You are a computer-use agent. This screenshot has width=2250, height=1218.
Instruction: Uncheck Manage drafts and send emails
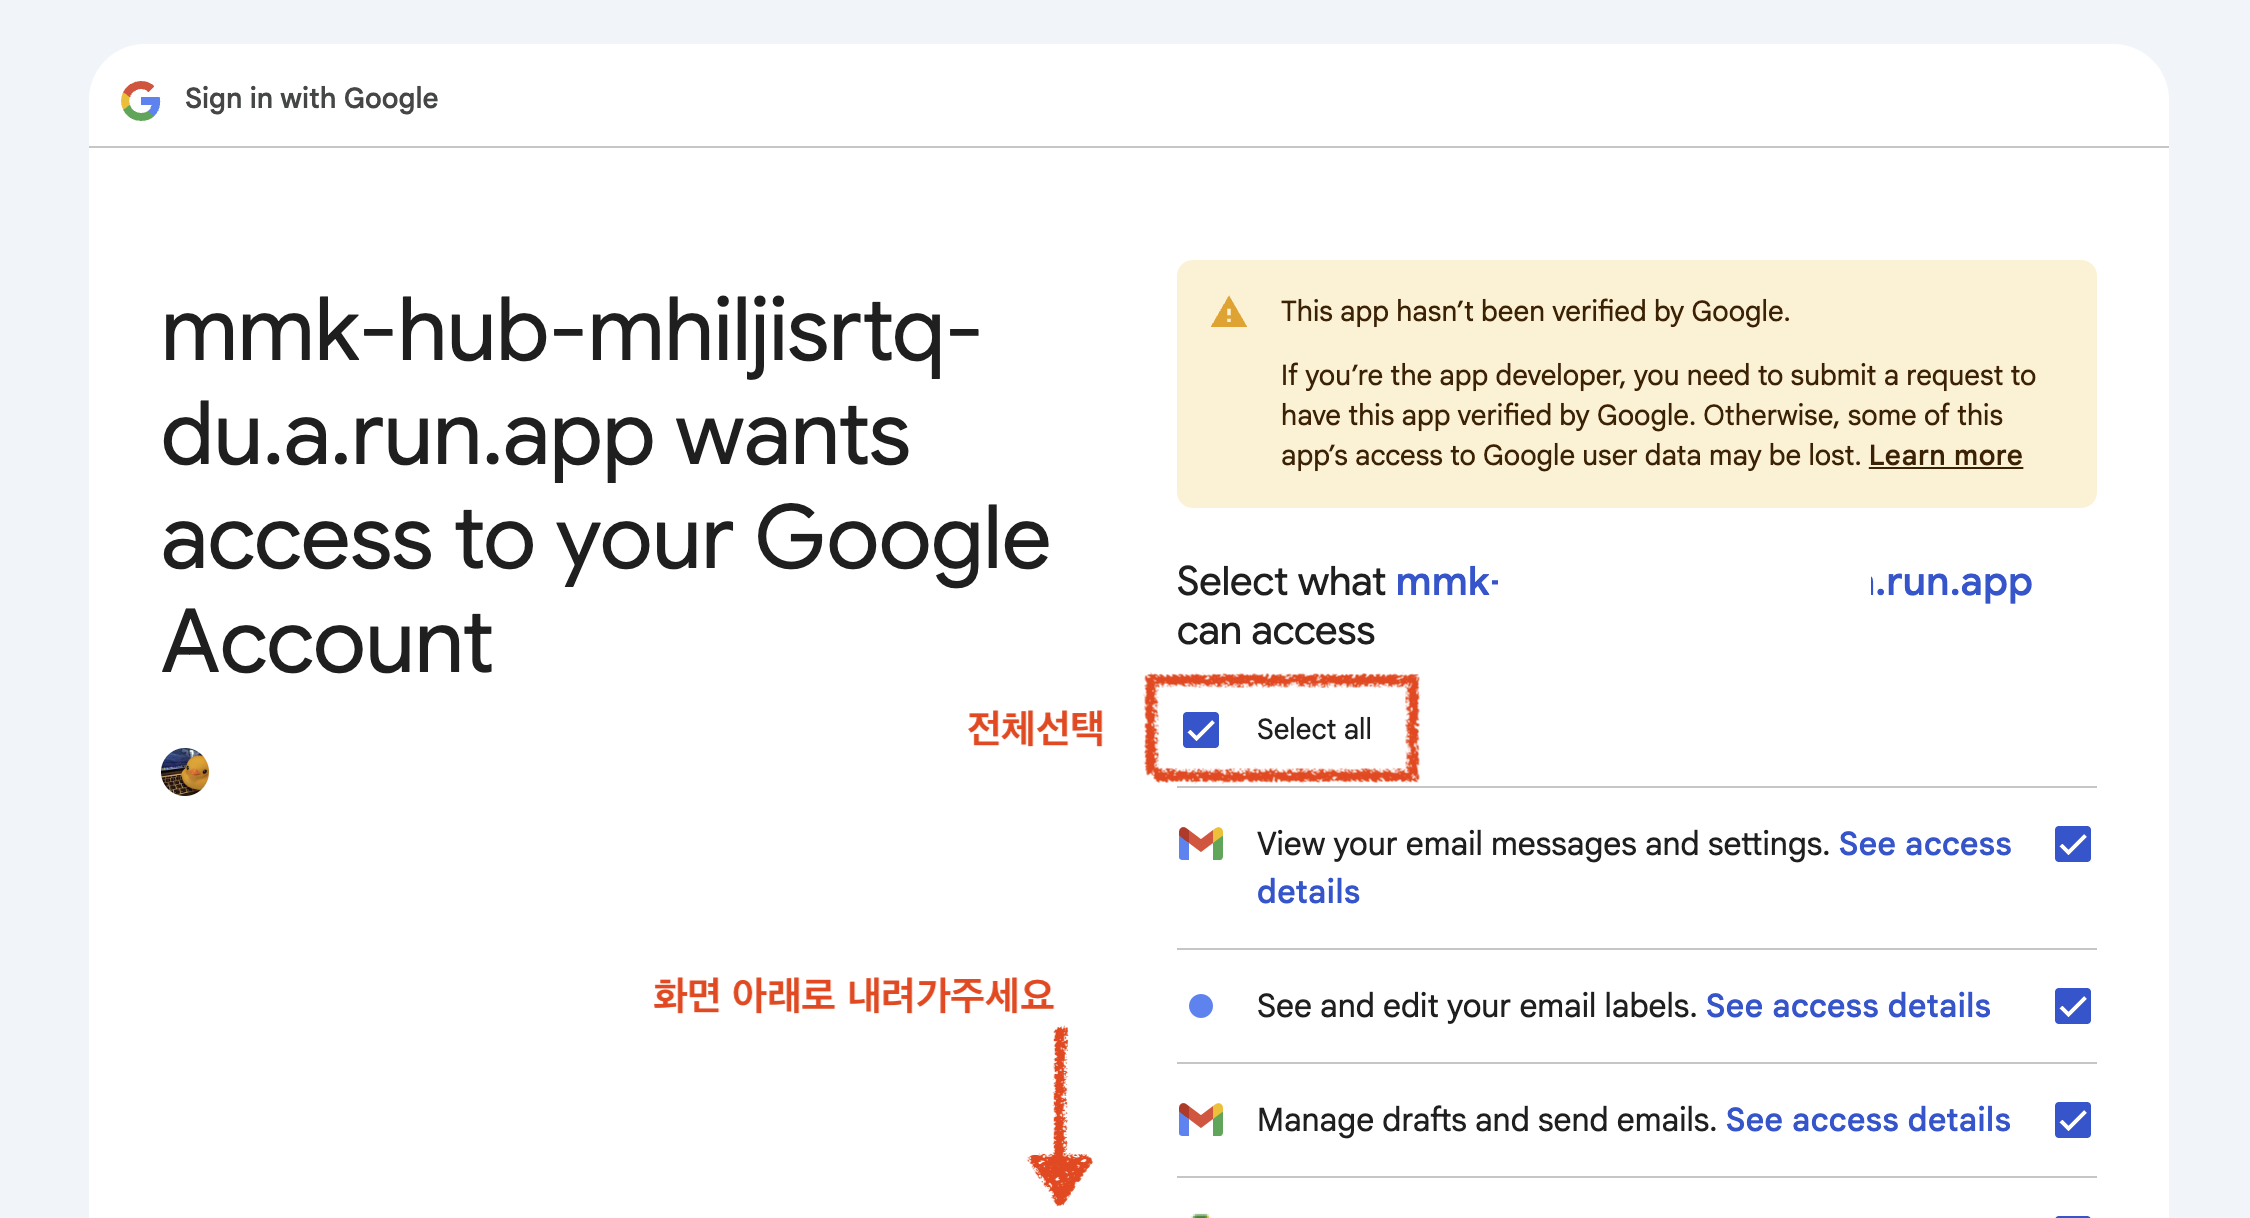tap(2073, 1120)
